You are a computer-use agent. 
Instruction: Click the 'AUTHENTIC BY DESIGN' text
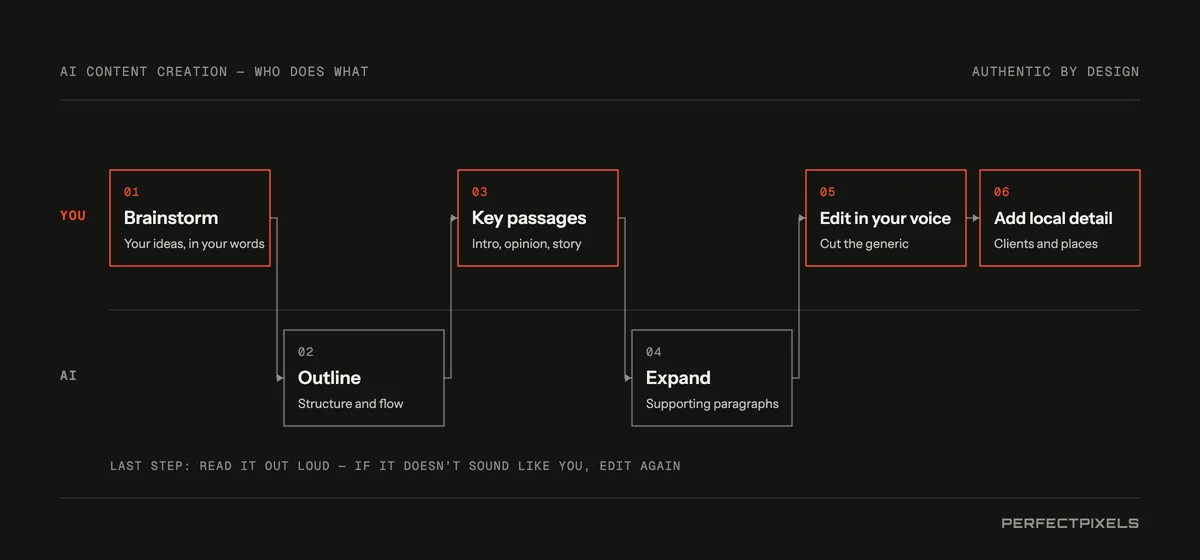(x=1055, y=72)
